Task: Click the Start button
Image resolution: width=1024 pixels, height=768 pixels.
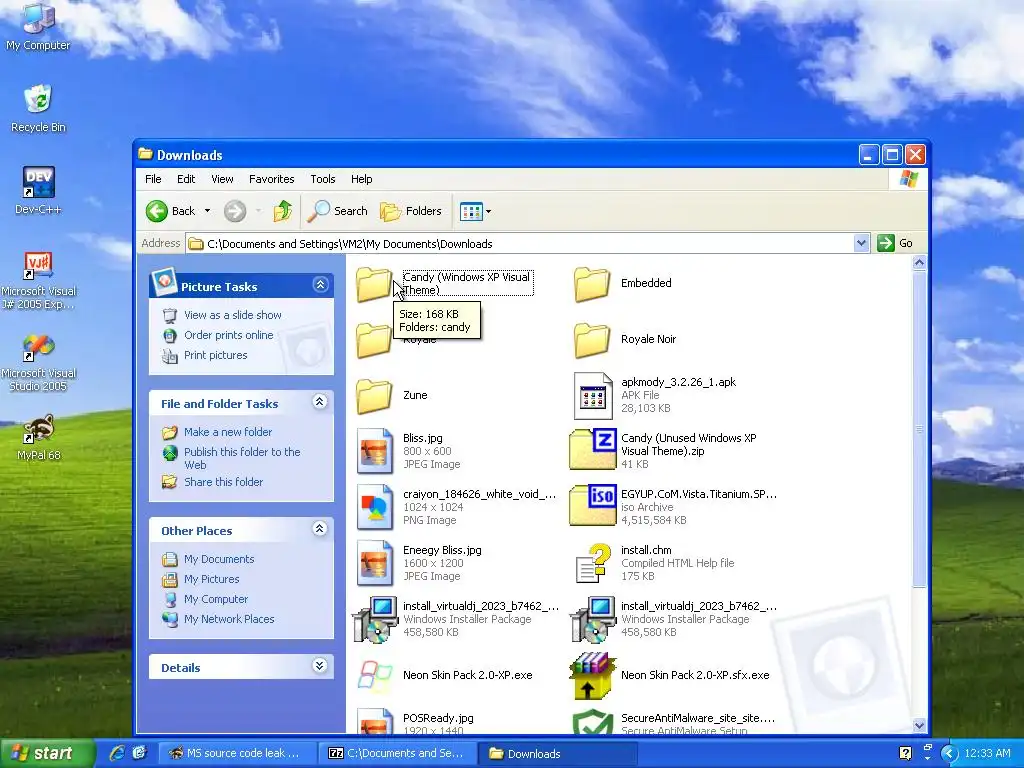Action: 46,753
